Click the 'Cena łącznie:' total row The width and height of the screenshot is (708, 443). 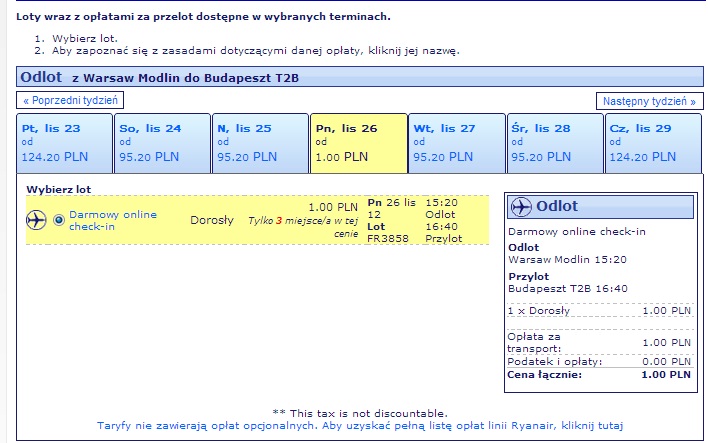tap(599, 375)
